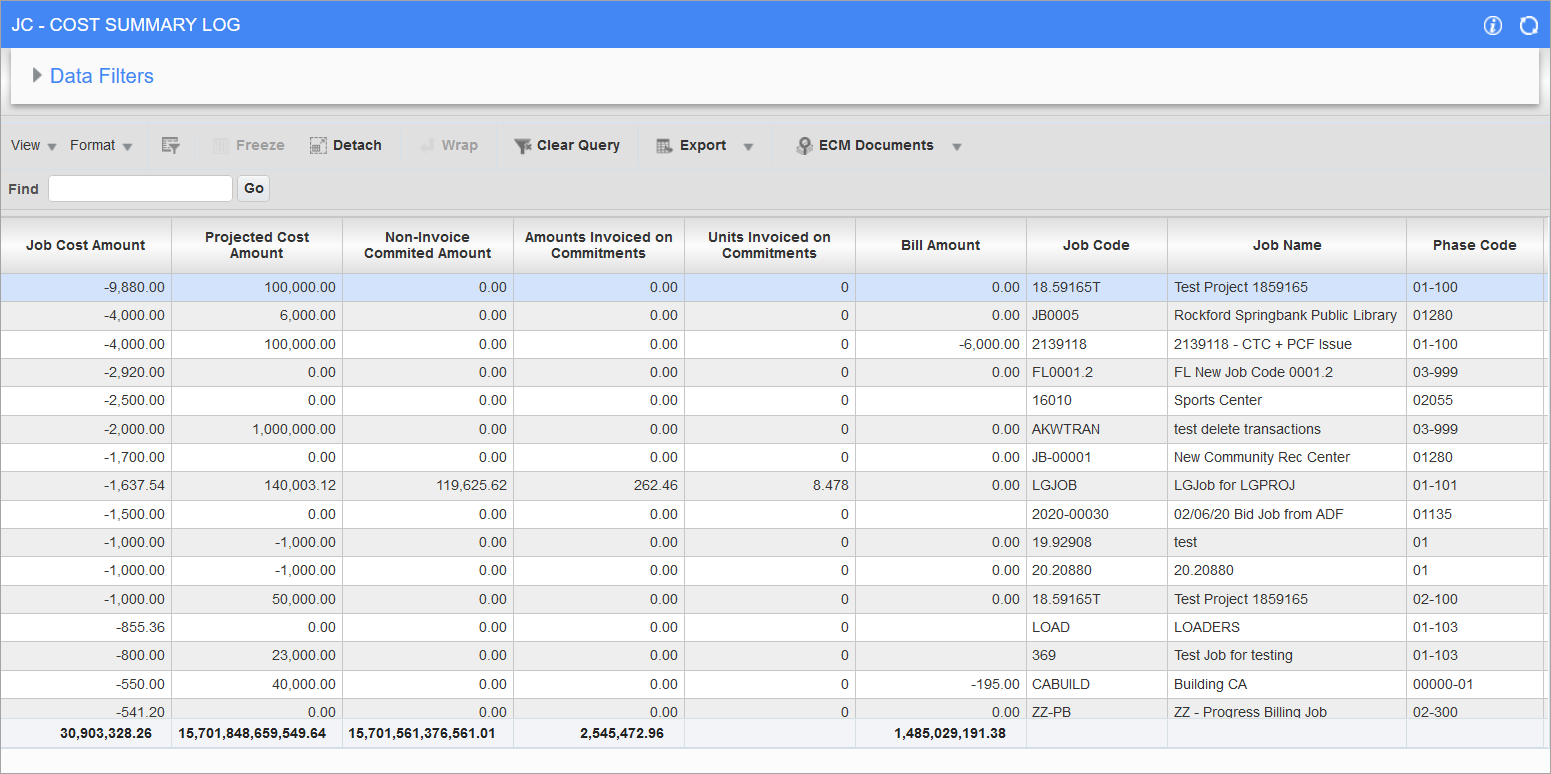Select the Query By Example filter icon

170,145
